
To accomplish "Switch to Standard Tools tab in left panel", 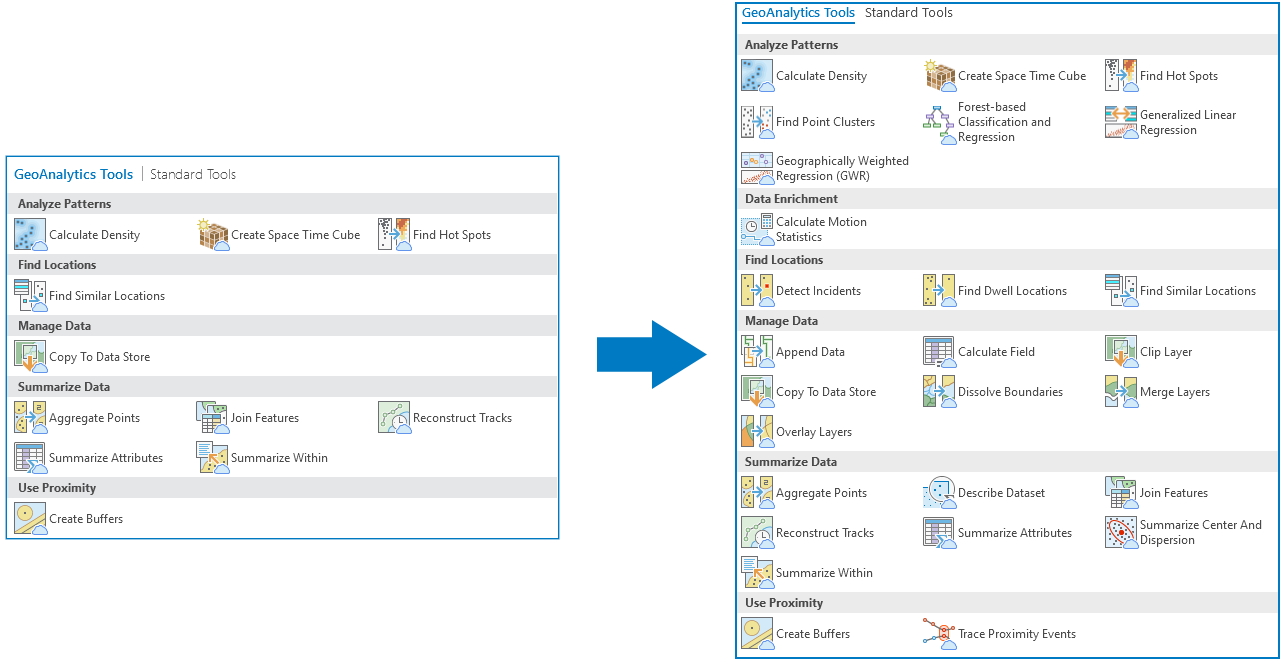I will (x=193, y=174).
